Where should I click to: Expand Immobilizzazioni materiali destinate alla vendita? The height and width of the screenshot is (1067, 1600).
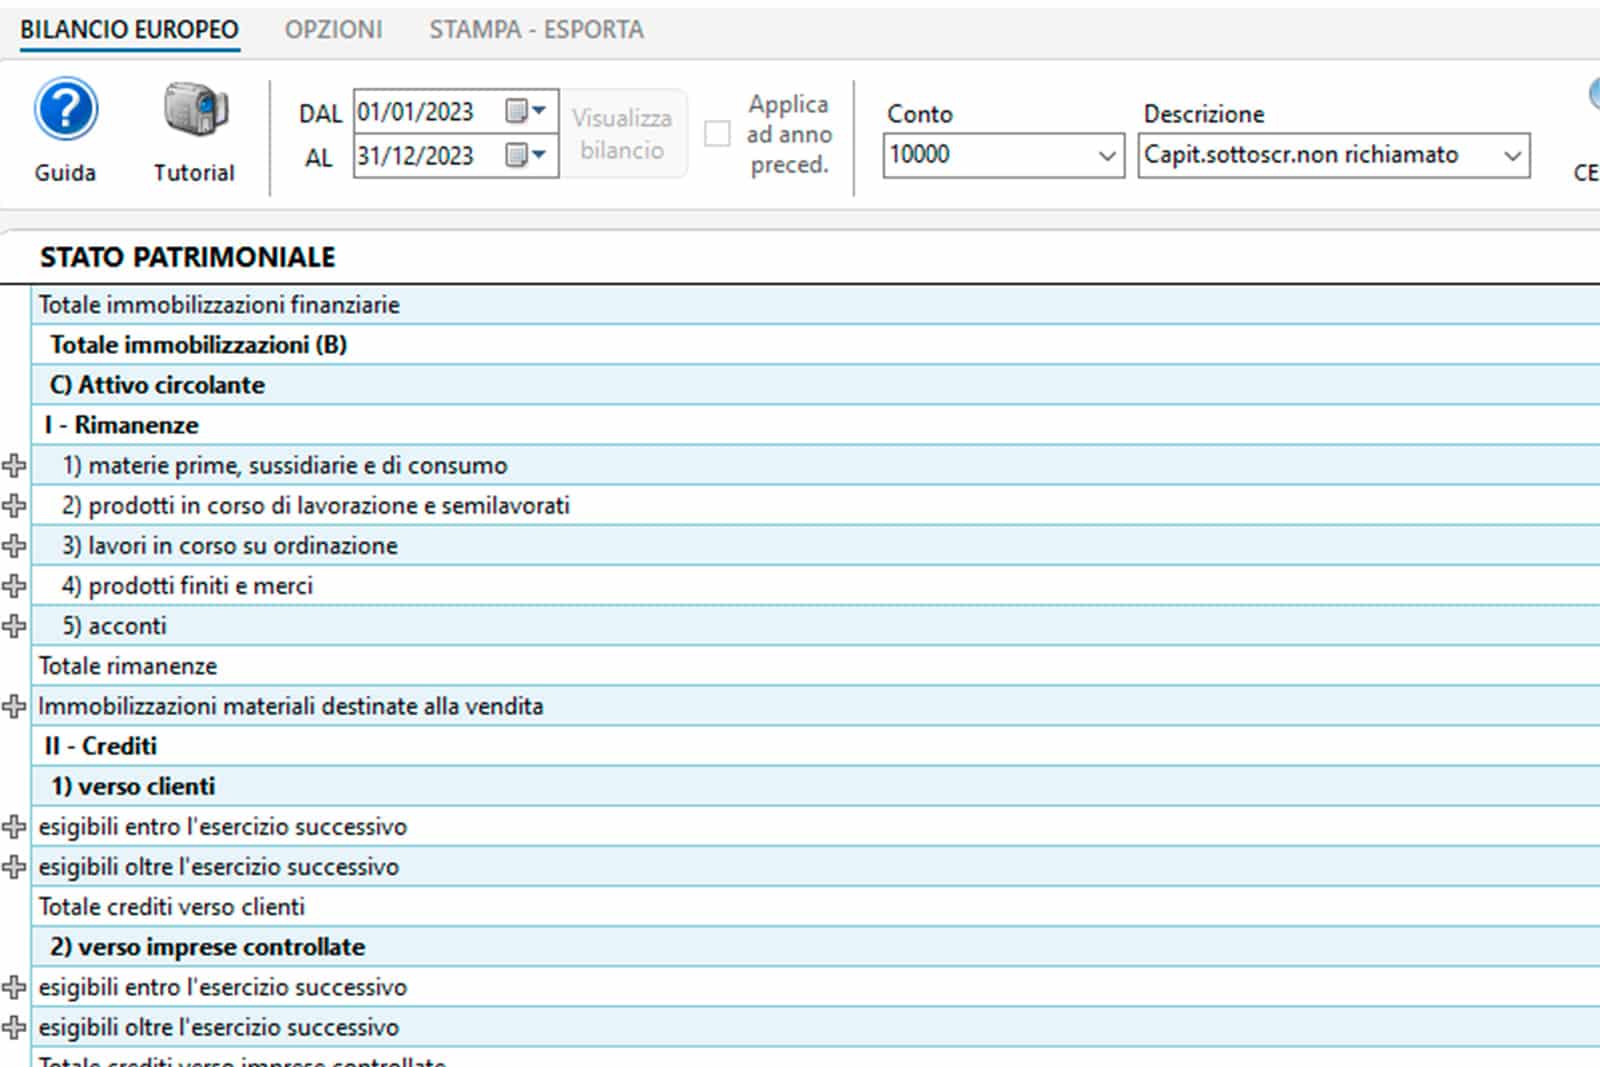14,706
